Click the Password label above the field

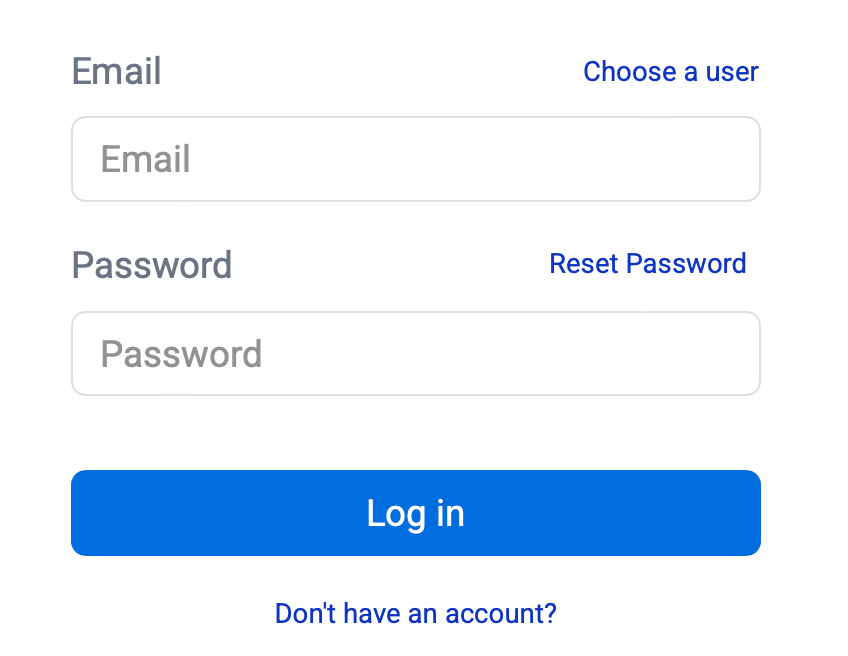(151, 265)
